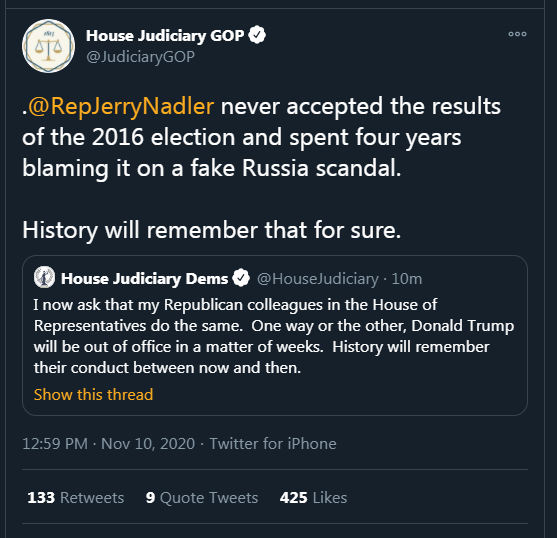Open the three-dot more options menu

517,34
